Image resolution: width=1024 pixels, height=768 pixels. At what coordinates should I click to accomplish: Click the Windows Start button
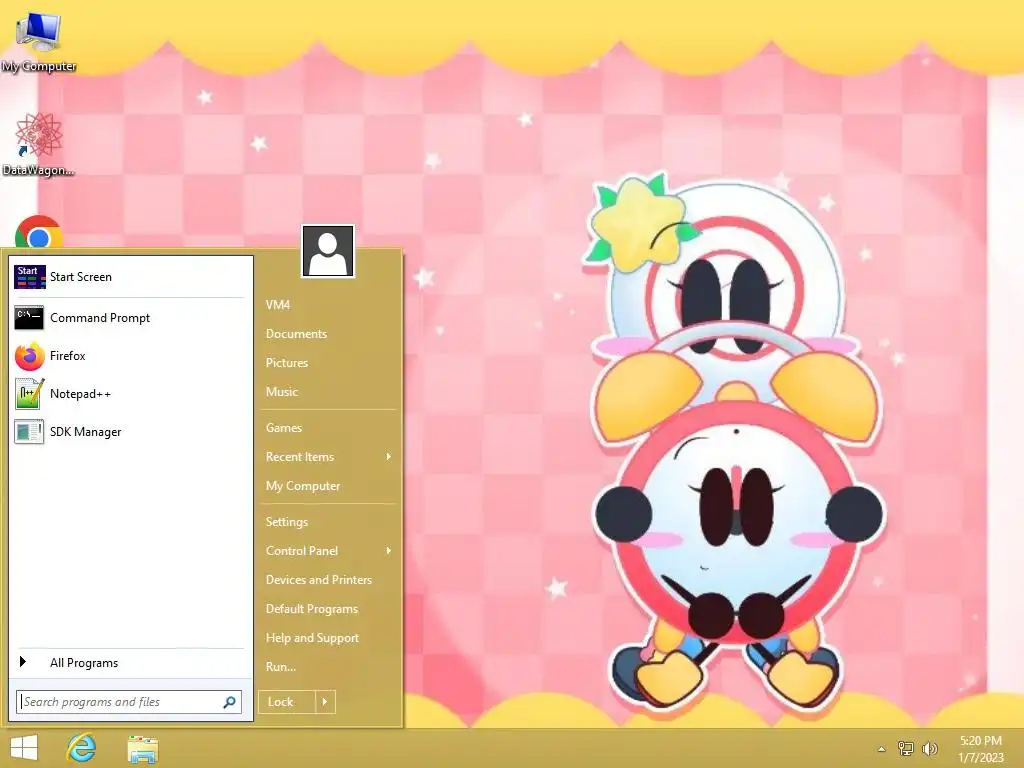pos(24,748)
